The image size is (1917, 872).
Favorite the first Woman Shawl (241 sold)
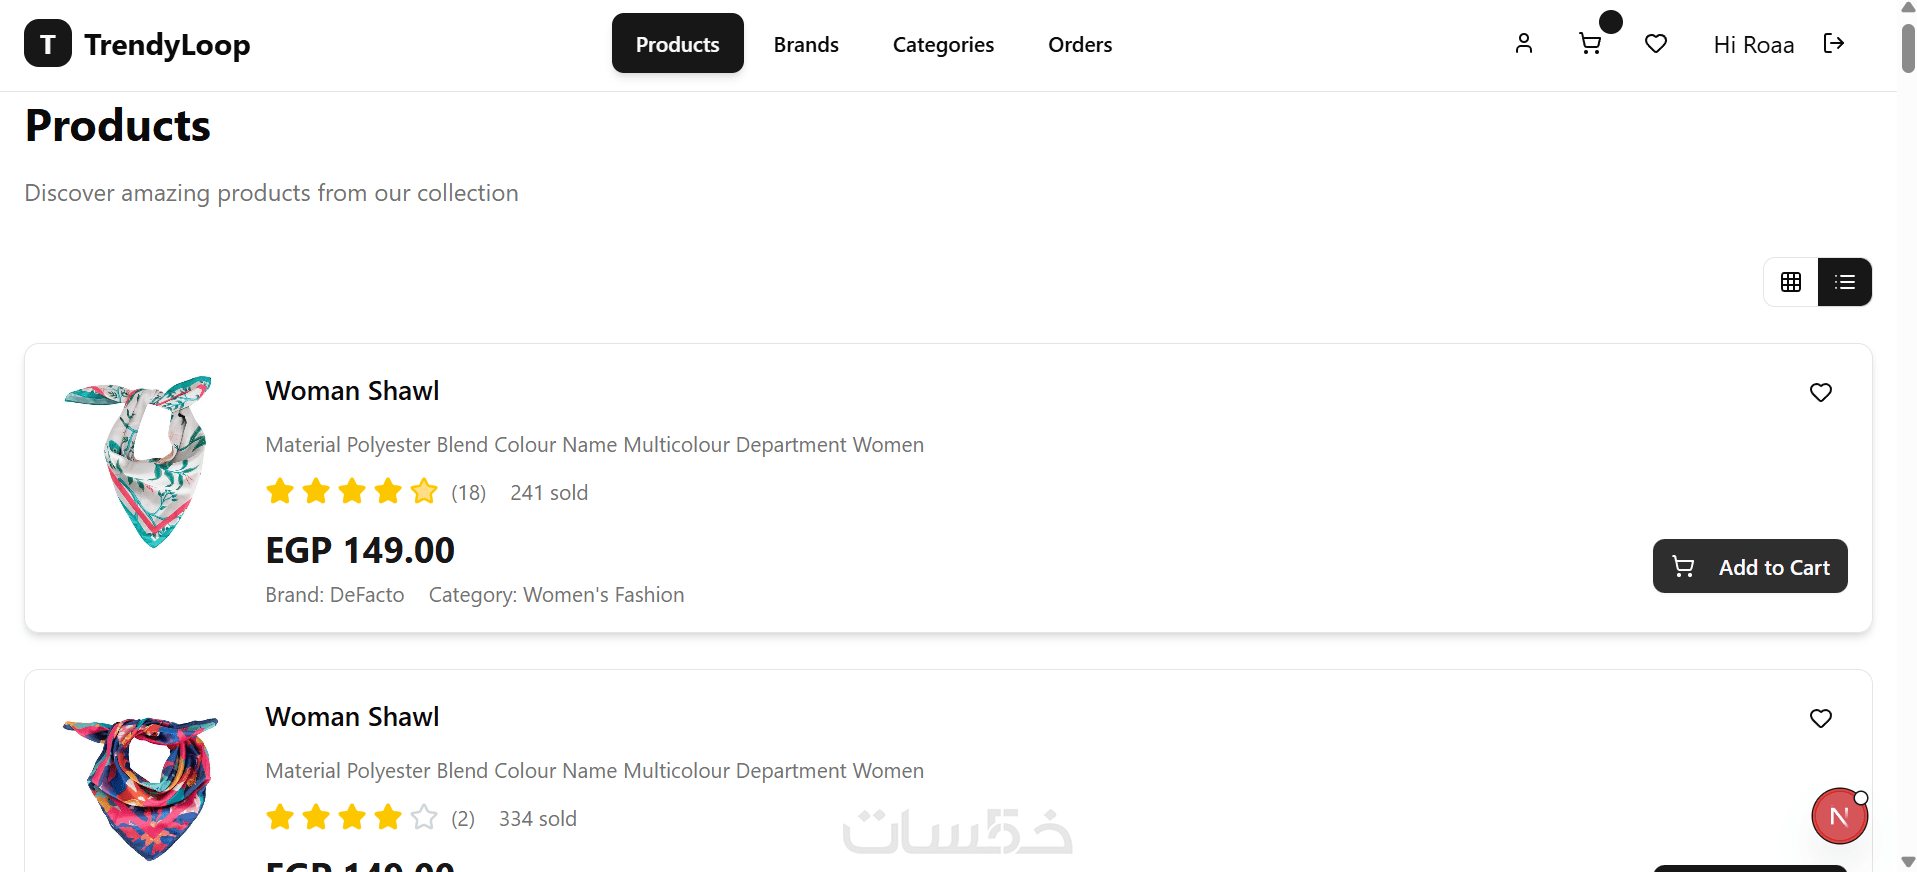point(1821,393)
